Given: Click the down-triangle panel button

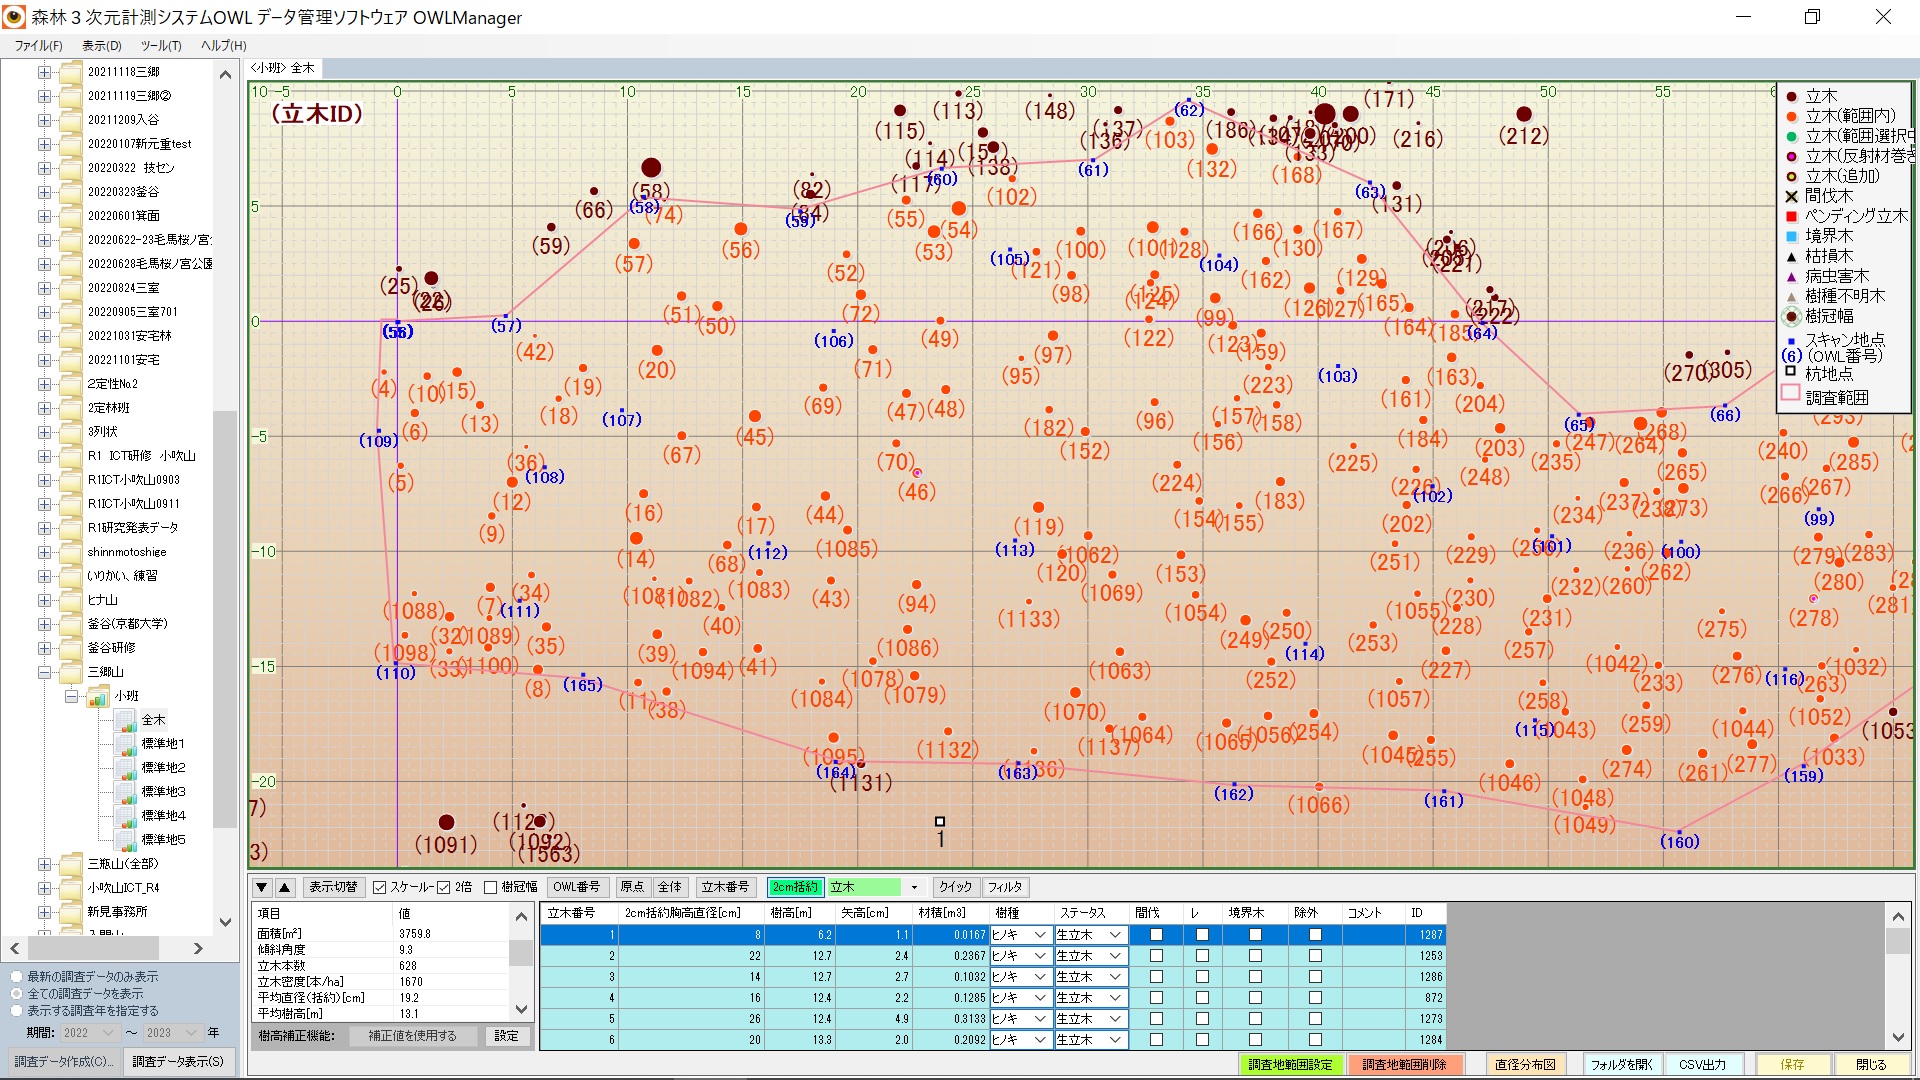Looking at the screenshot, I should pos(262,887).
